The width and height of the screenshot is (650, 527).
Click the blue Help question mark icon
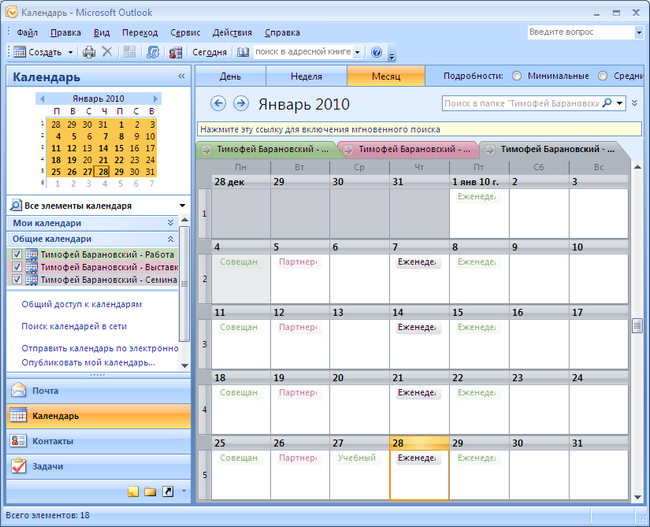pyautogui.click(x=376, y=52)
